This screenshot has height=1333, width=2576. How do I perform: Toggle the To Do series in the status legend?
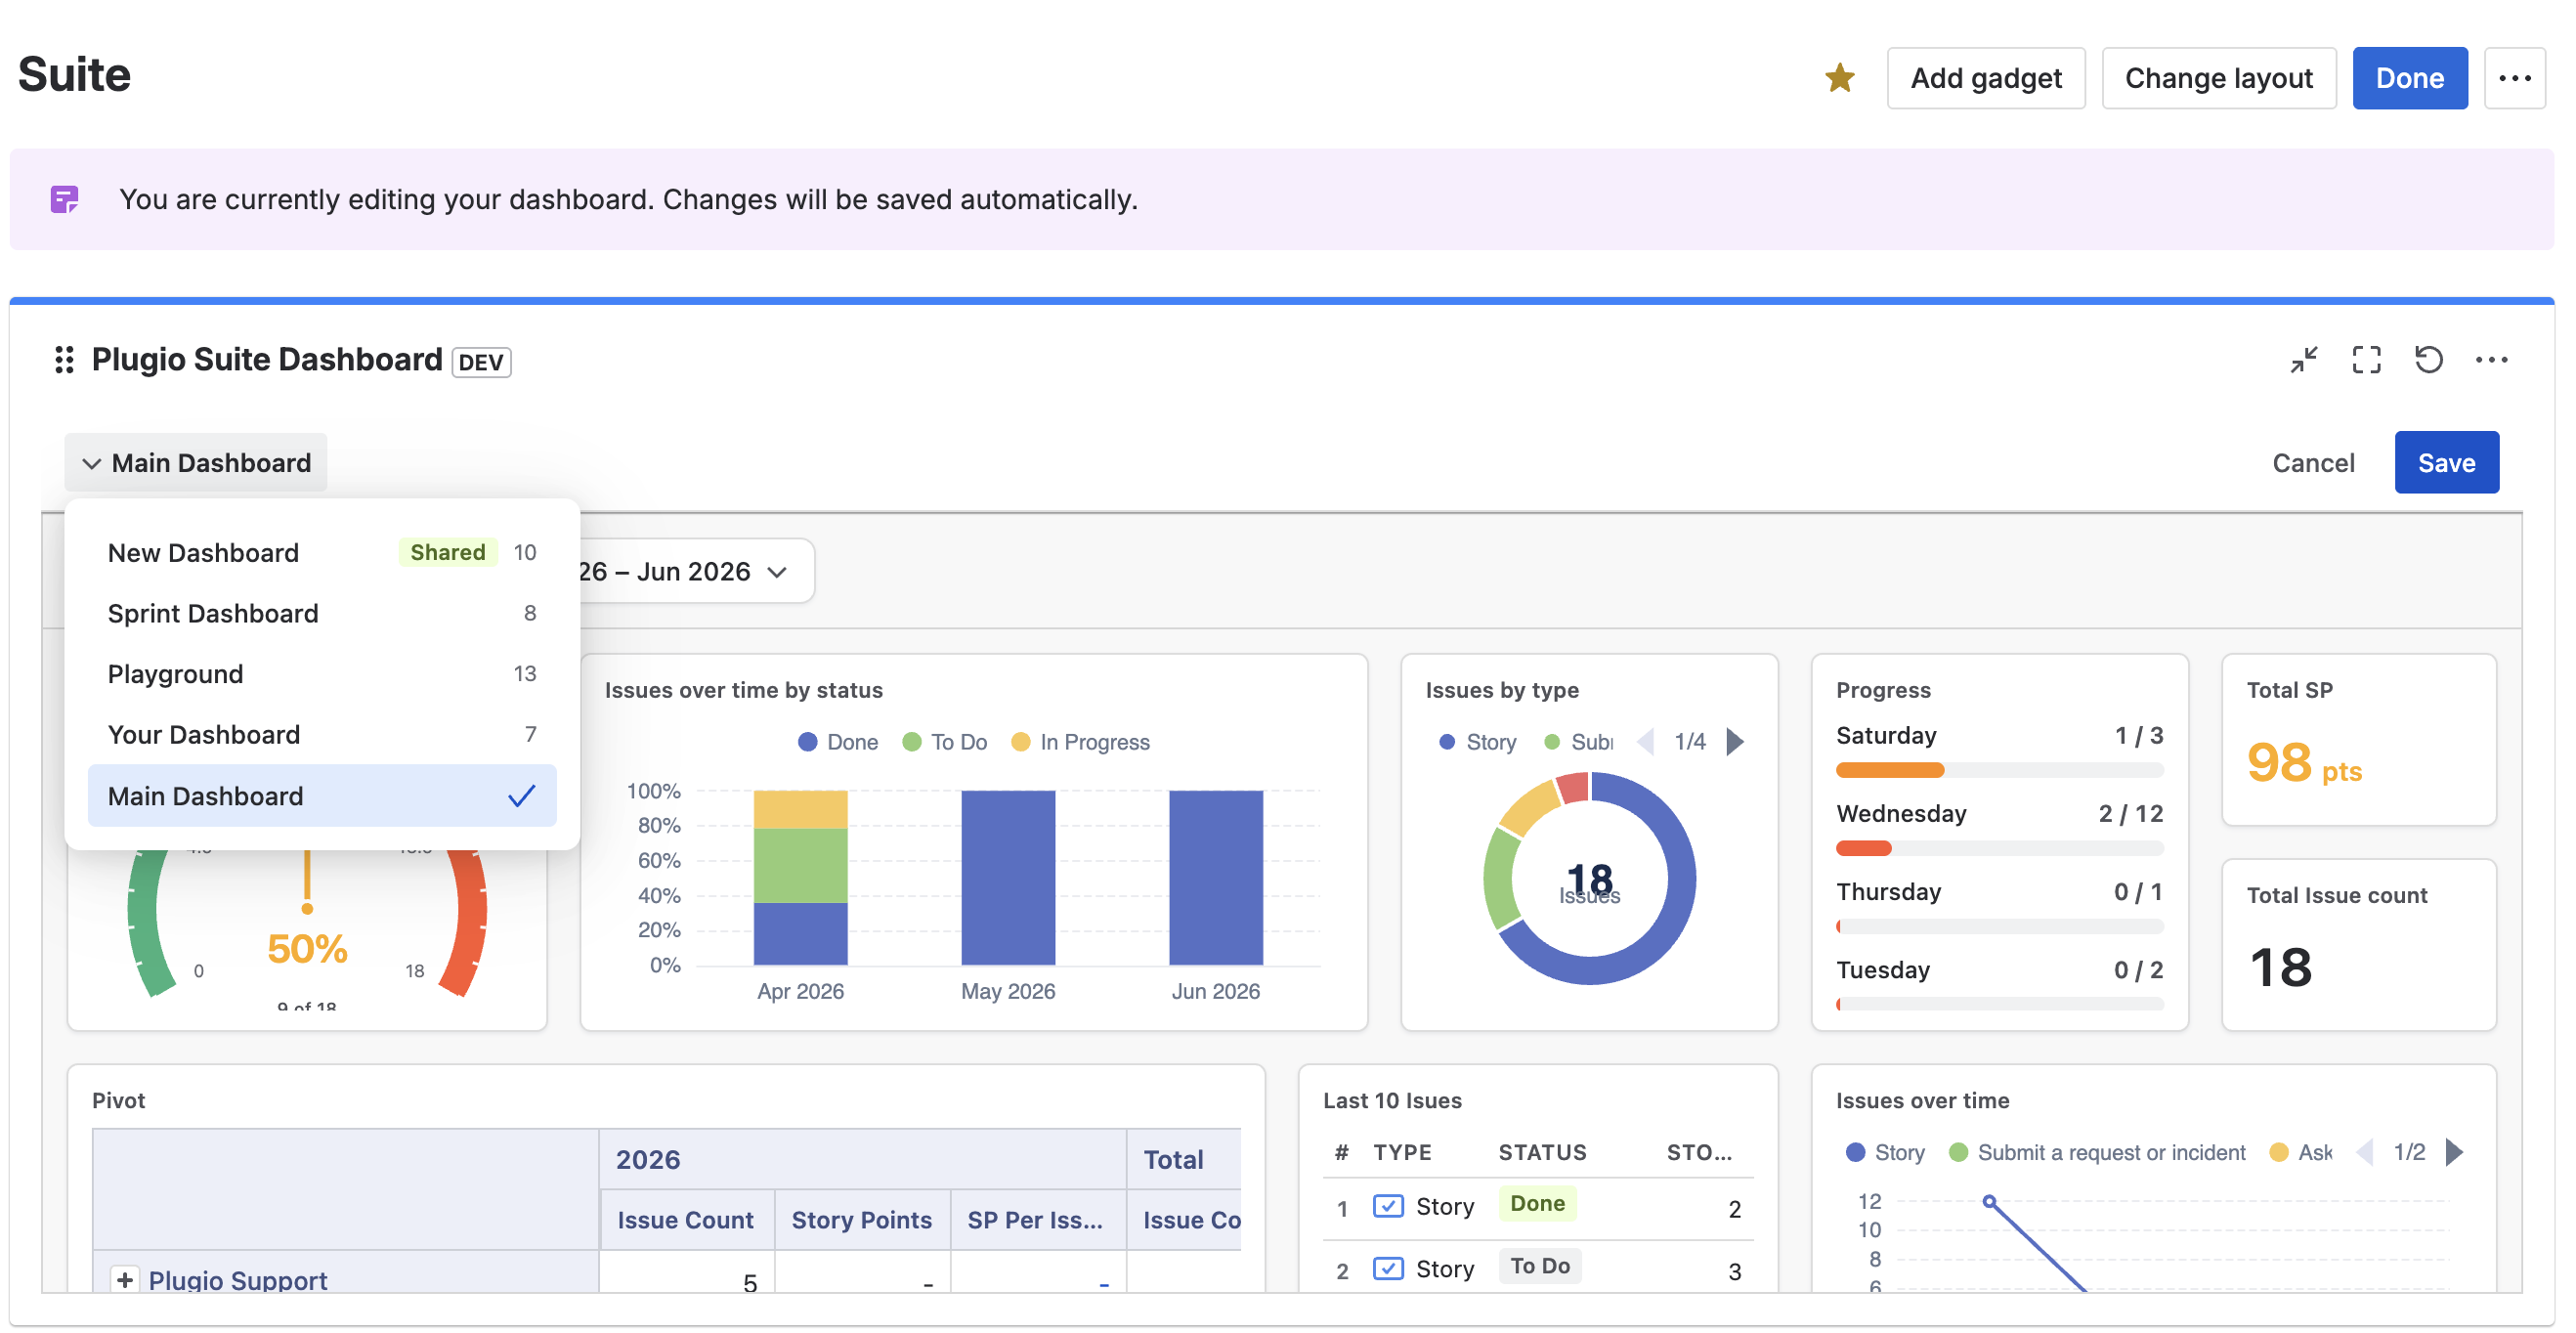[944, 742]
